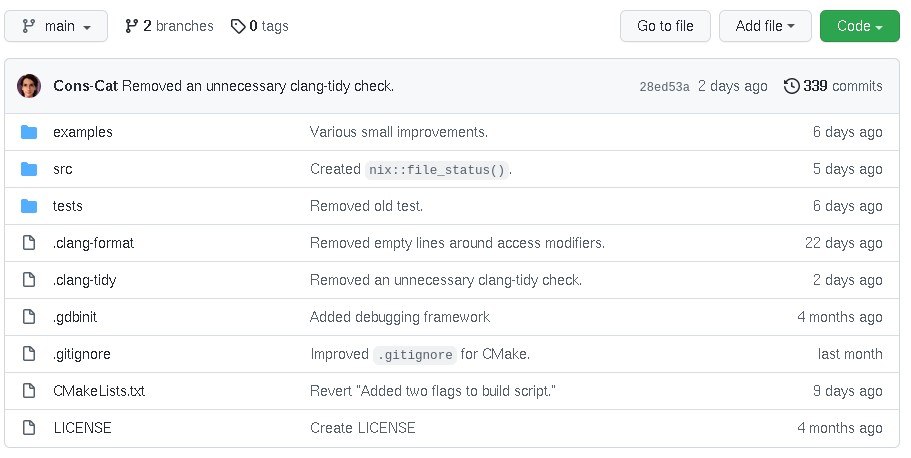Open the CMakeLists.txt file
The width and height of the screenshot is (911, 458).
99,391
